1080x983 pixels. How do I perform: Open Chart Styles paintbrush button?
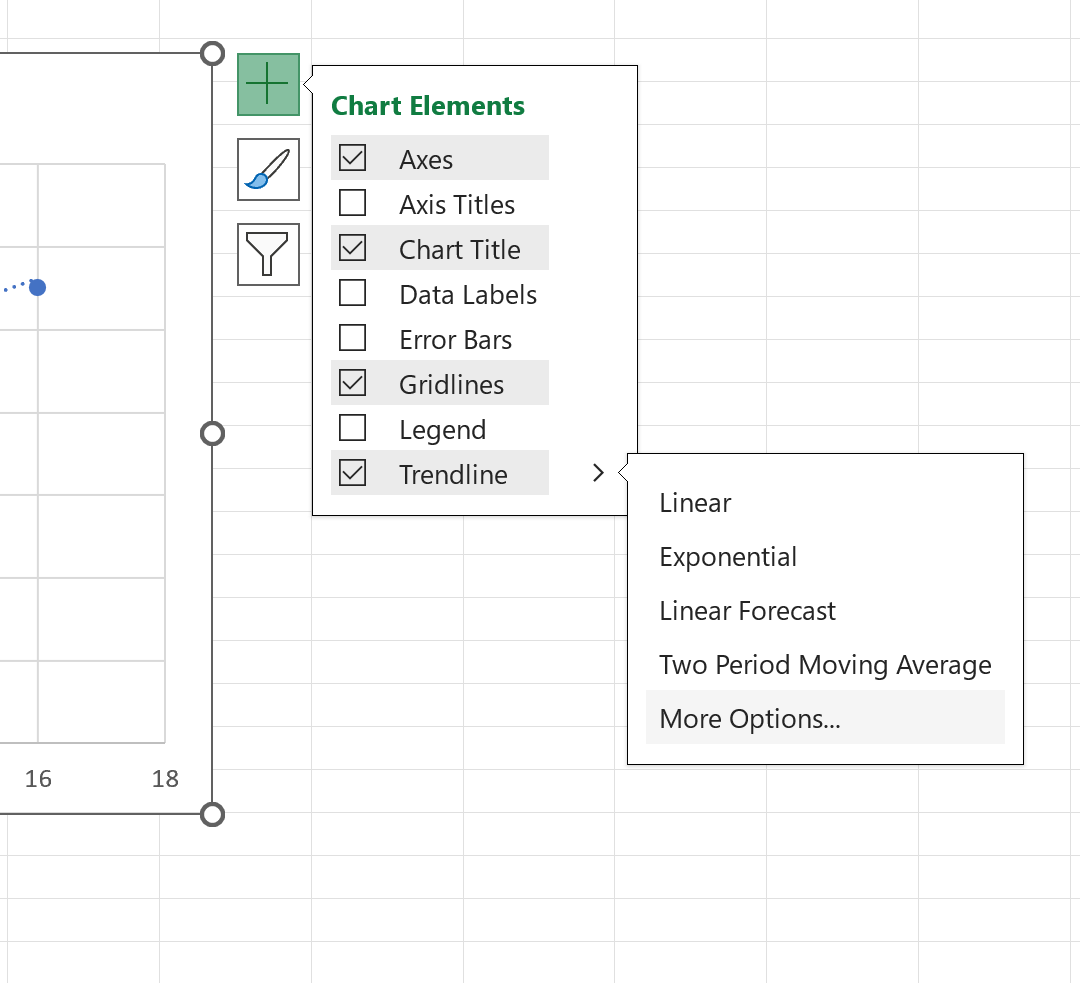pyautogui.click(x=268, y=169)
